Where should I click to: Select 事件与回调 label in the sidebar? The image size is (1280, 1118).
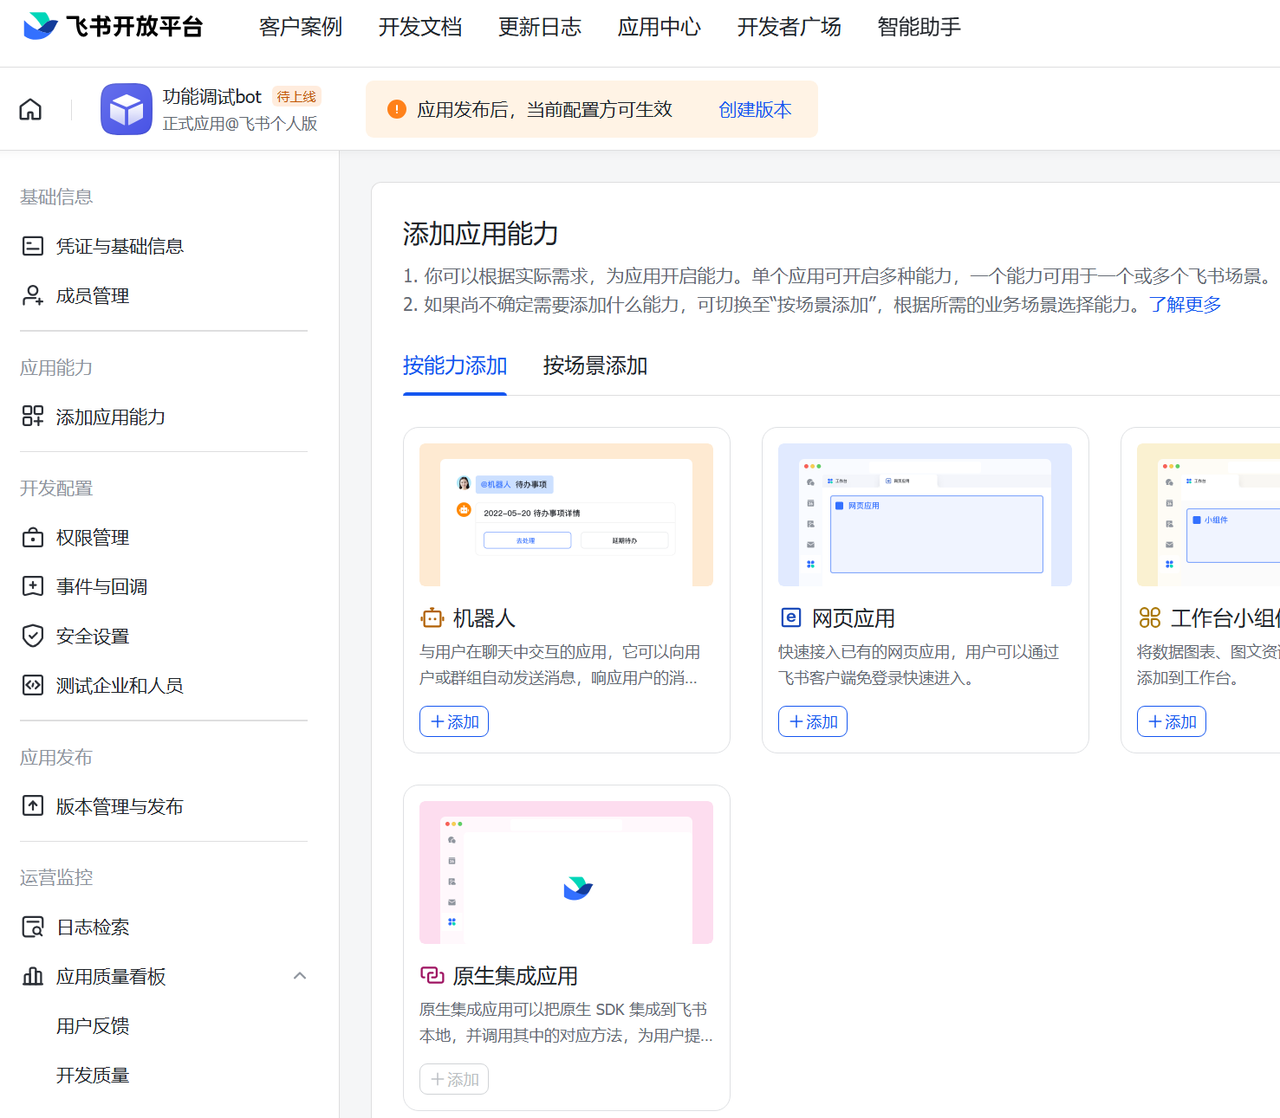[102, 587]
